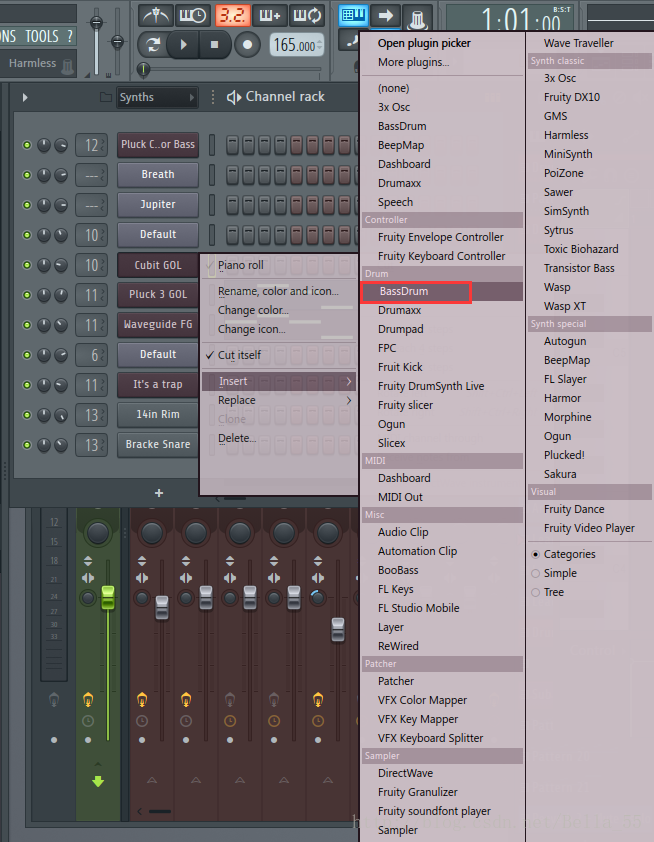Select Fruity Video Player plugin
Screen dimensions: 654x842
pyautogui.click(x=589, y=528)
